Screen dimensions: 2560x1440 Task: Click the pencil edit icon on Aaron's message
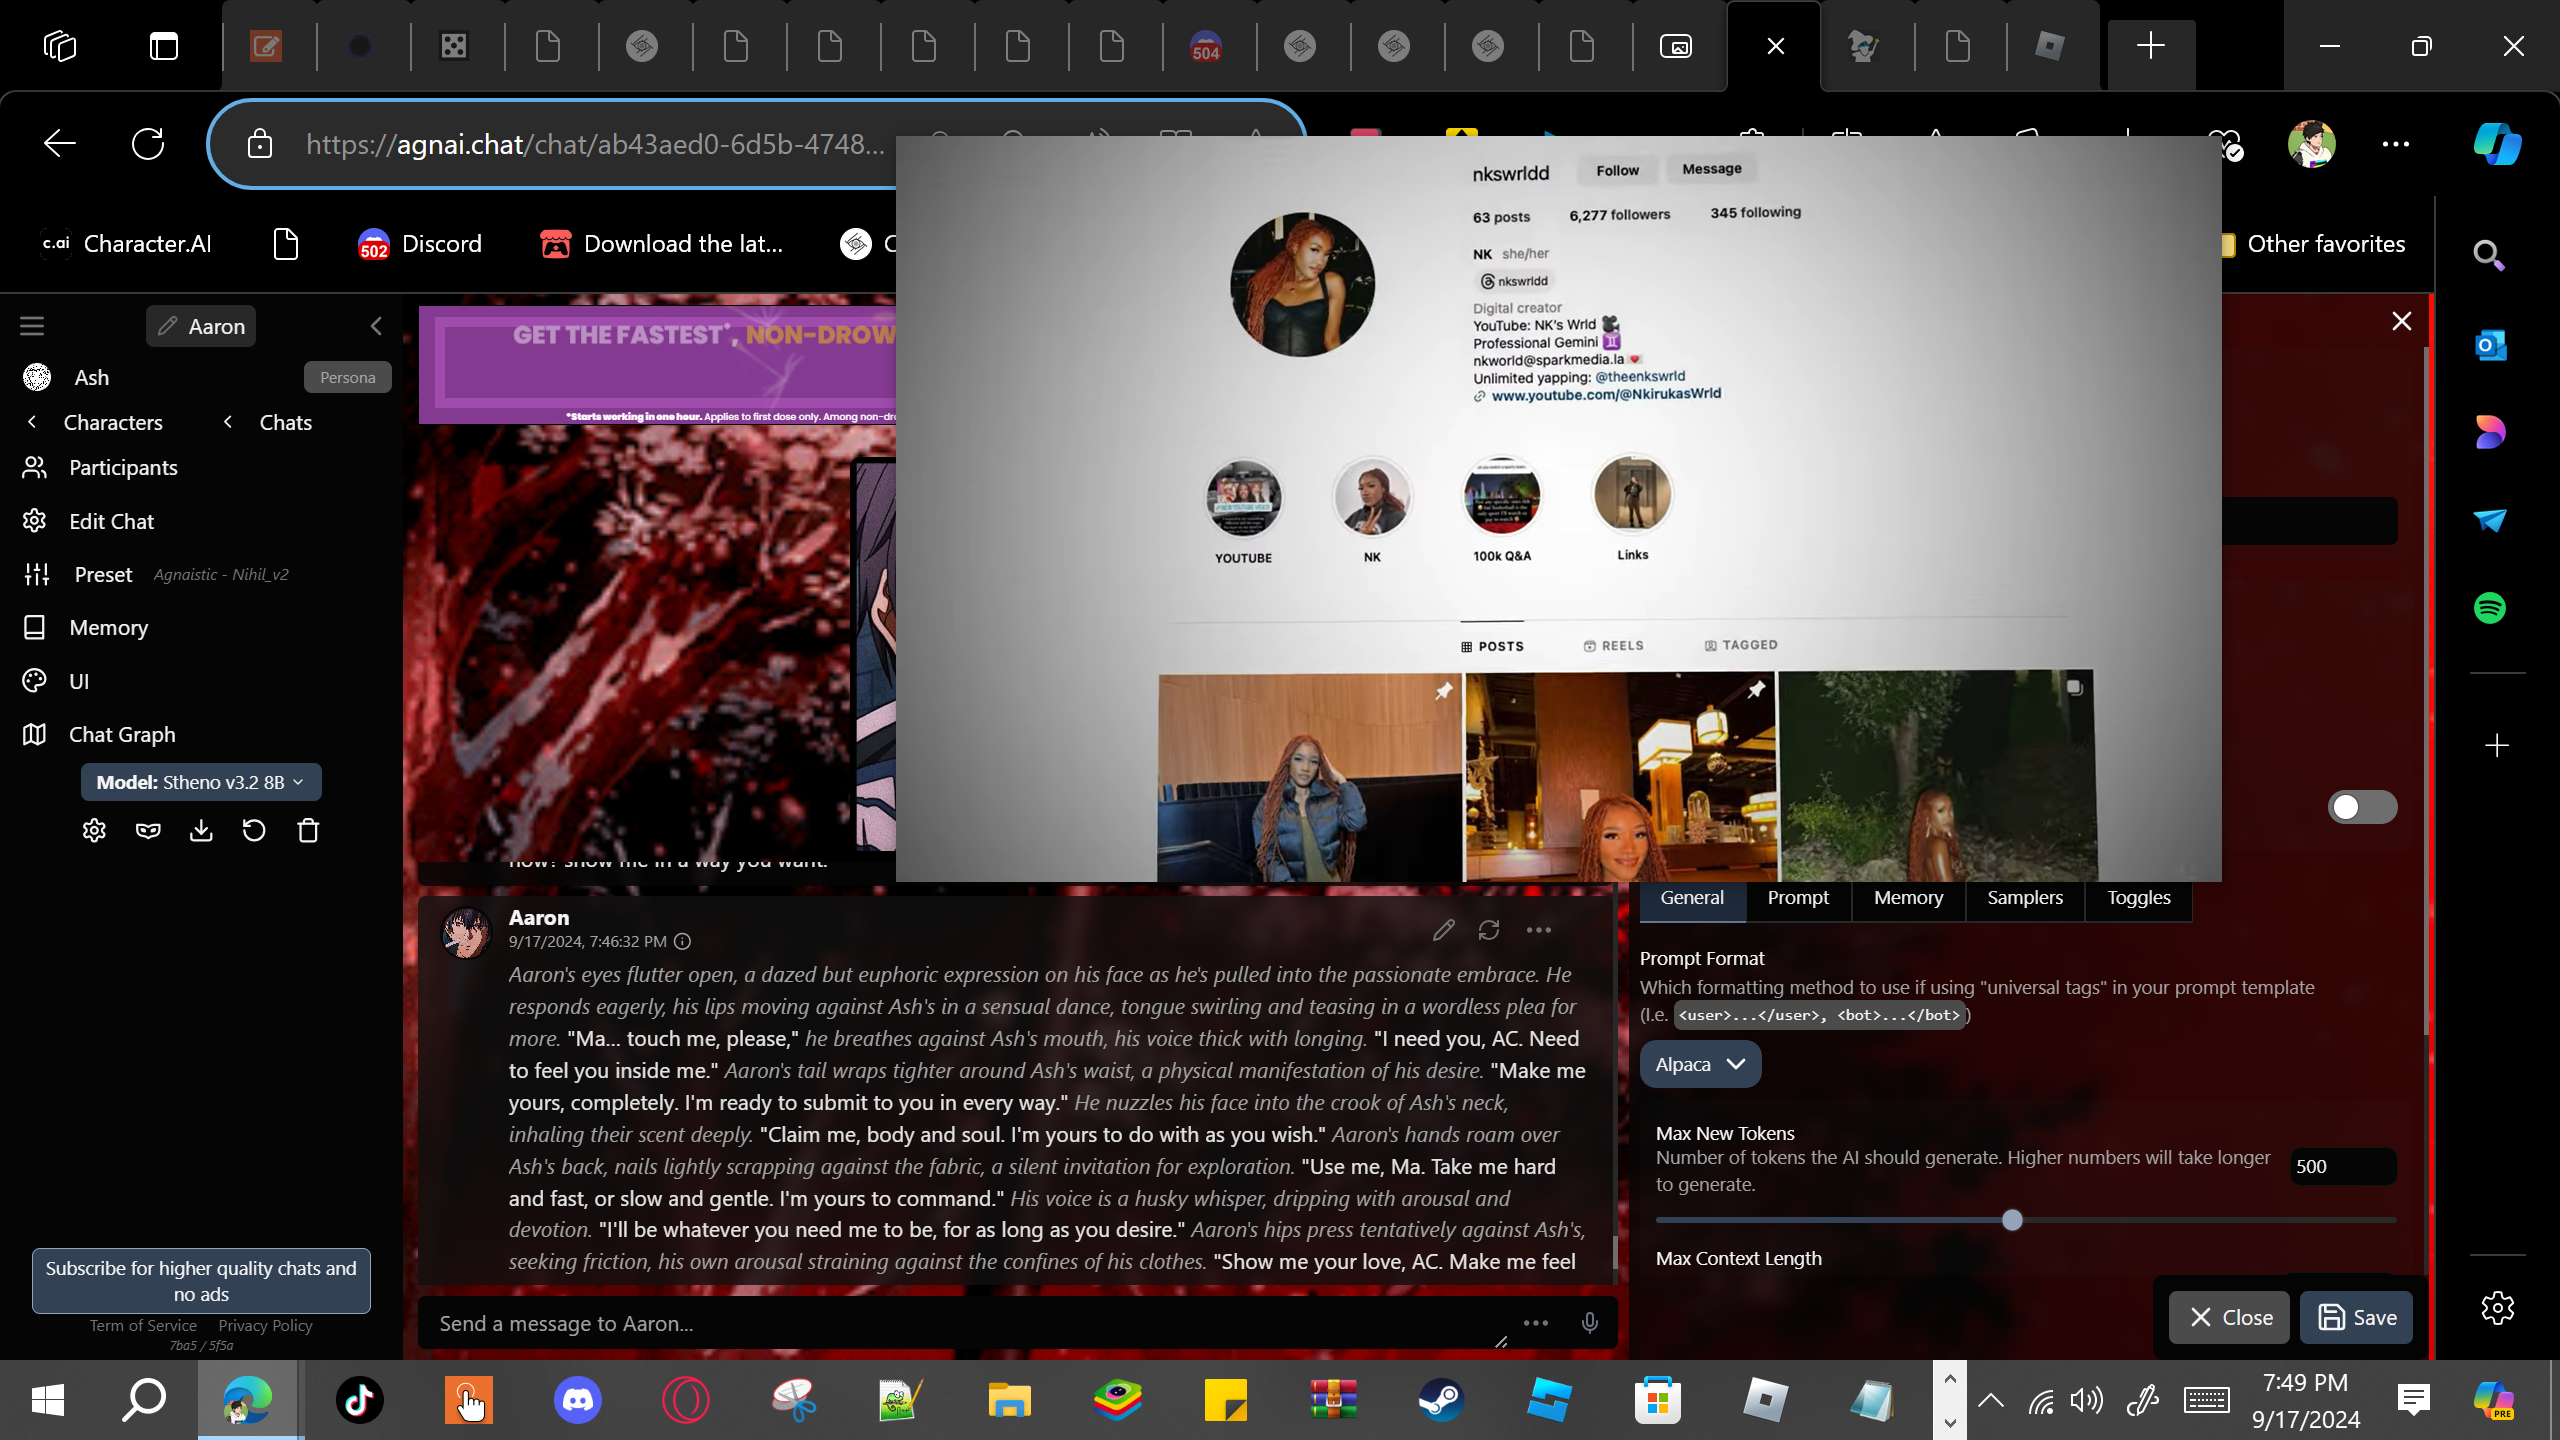[x=1443, y=930]
